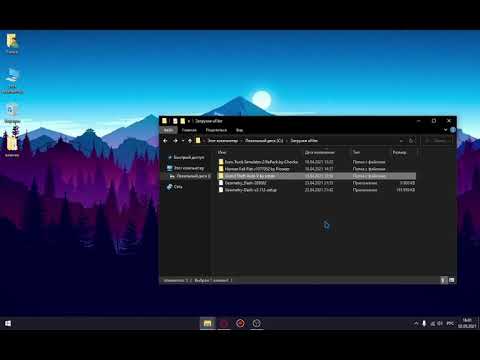Sort by Имя column header

tap(222, 152)
